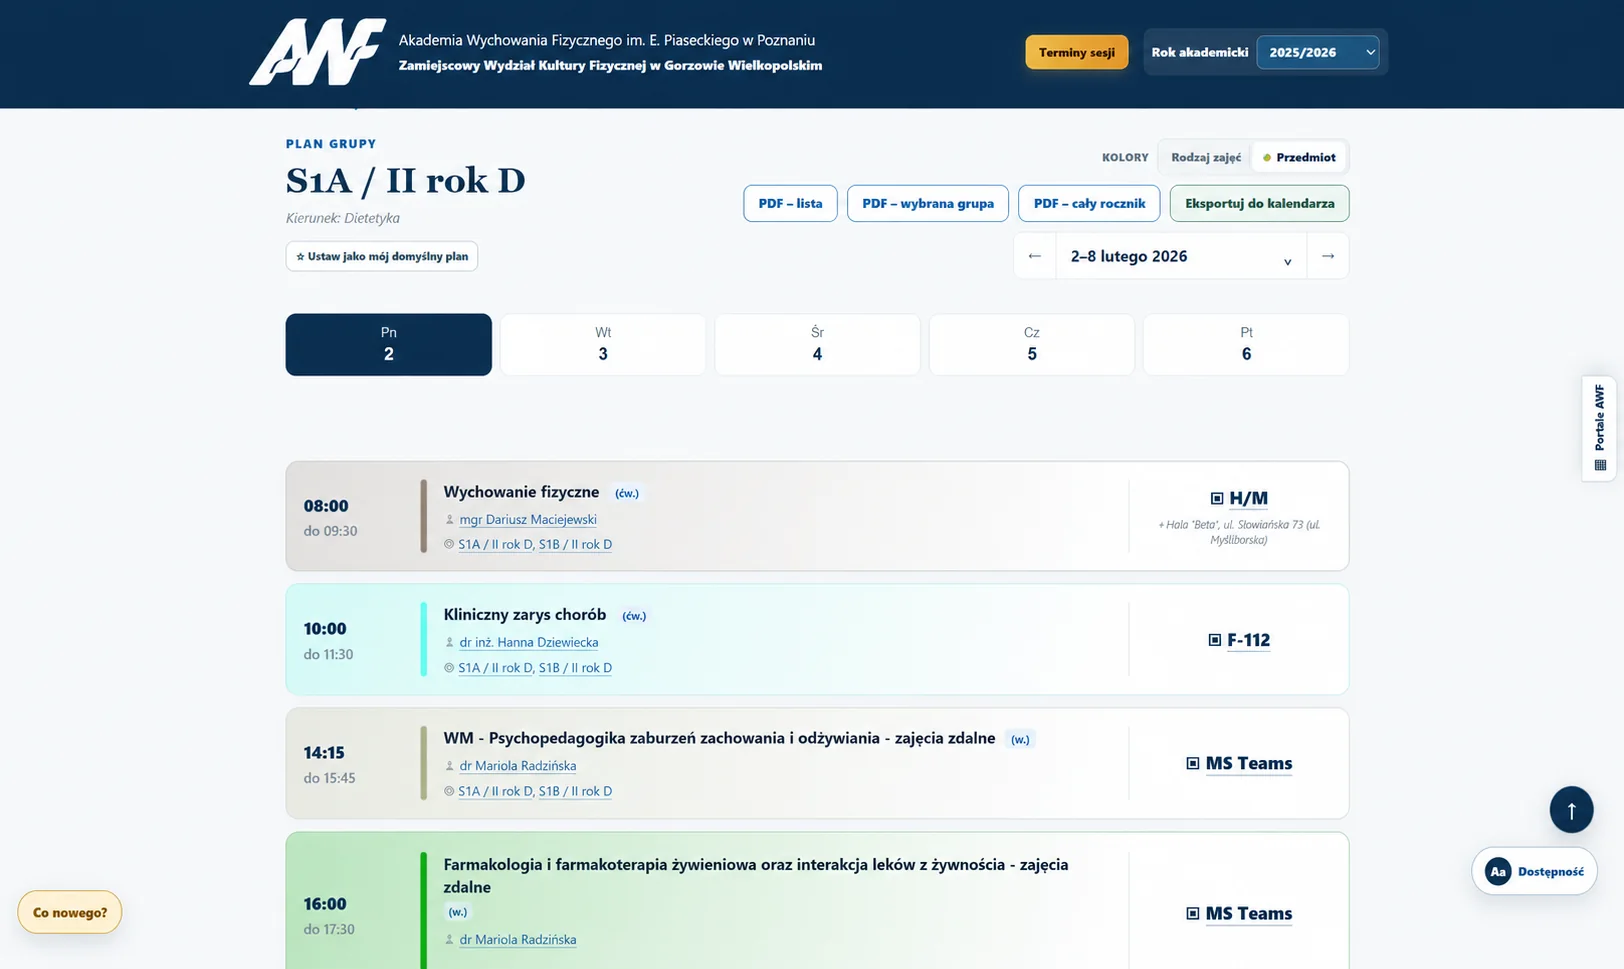1624x969 pixels.
Task: Select the Pt 6 day tab
Action: coord(1246,344)
